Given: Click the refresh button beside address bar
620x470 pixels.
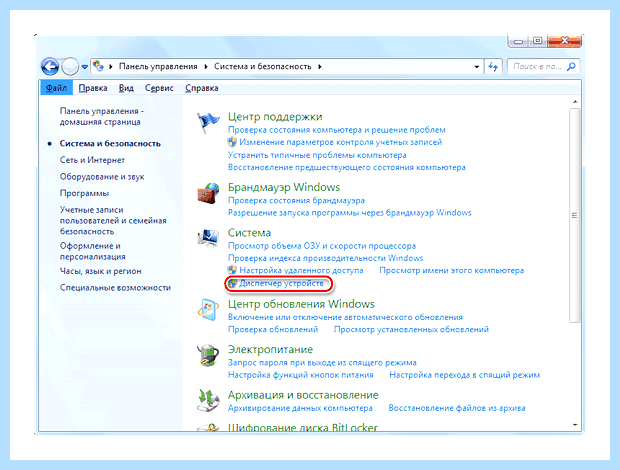Looking at the screenshot, I should (493, 66).
